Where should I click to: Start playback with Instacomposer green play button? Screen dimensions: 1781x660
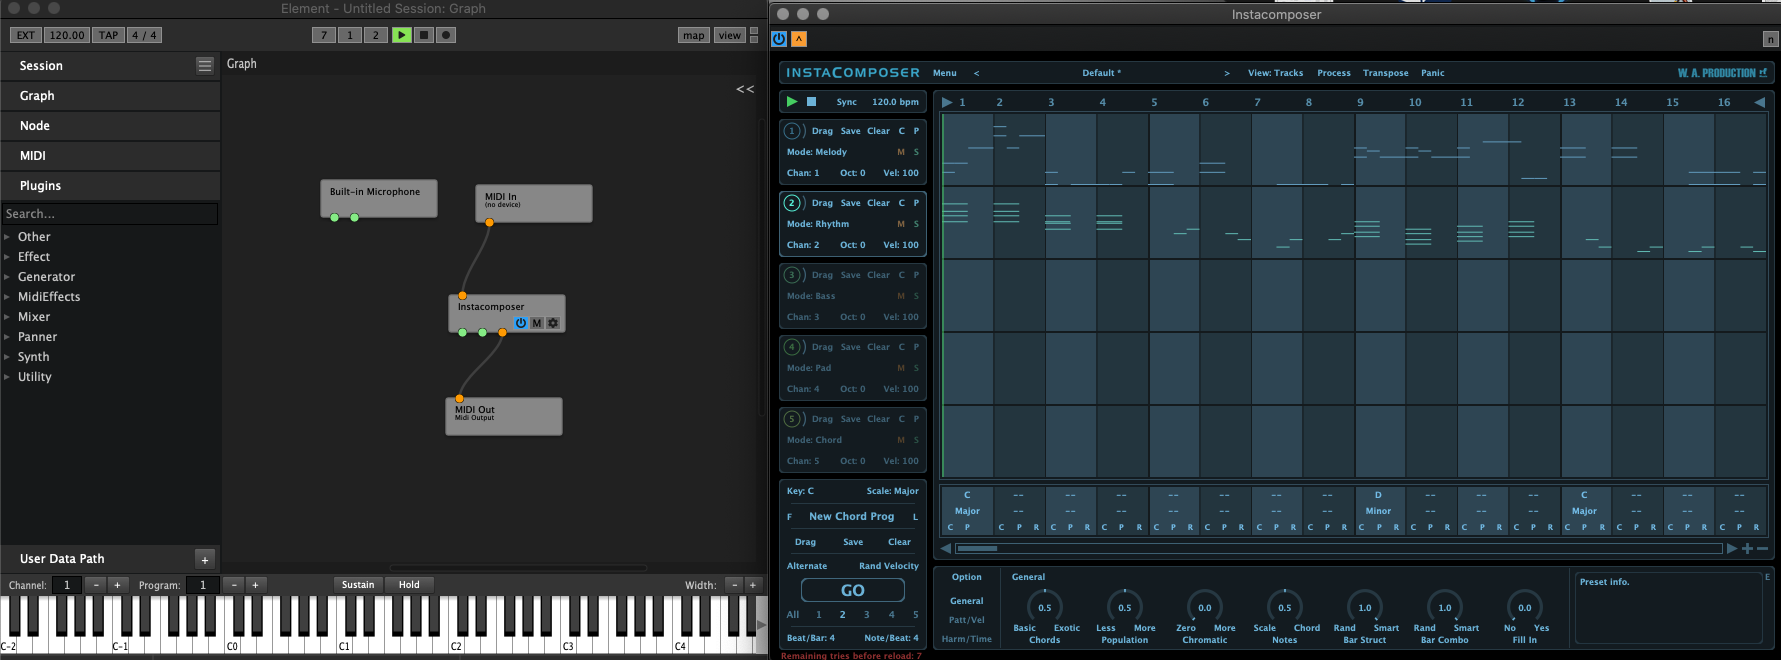tap(792, 102)
